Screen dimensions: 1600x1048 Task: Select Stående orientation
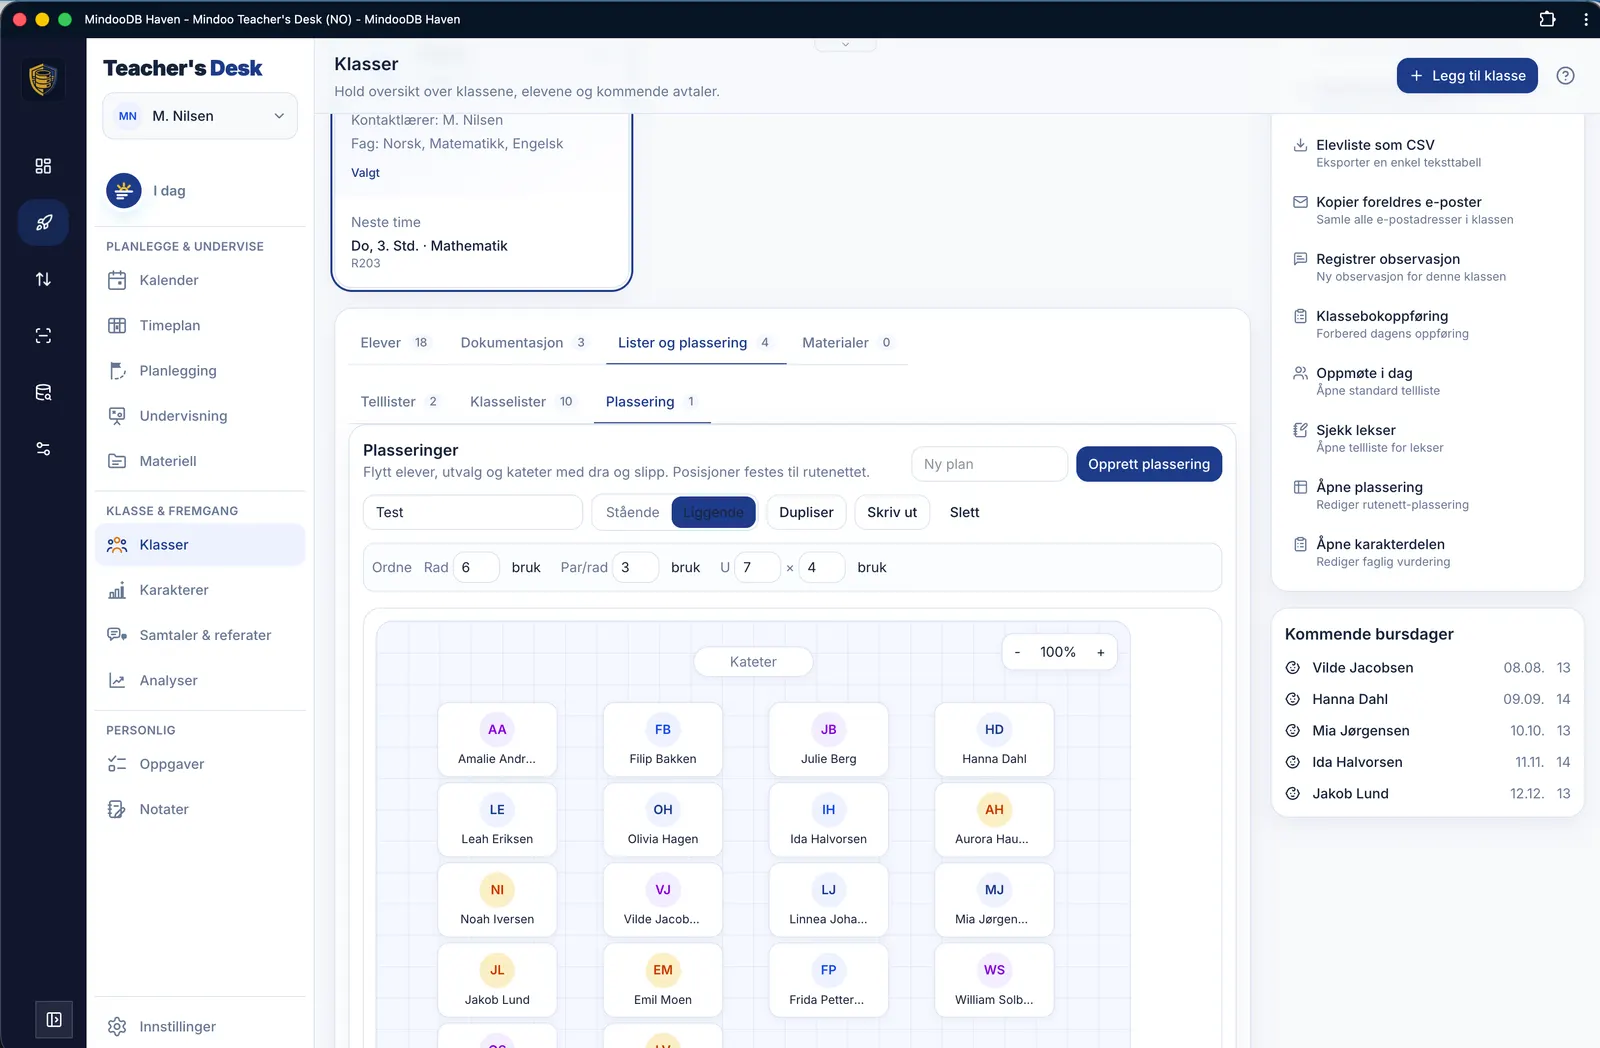coord(632,512)
